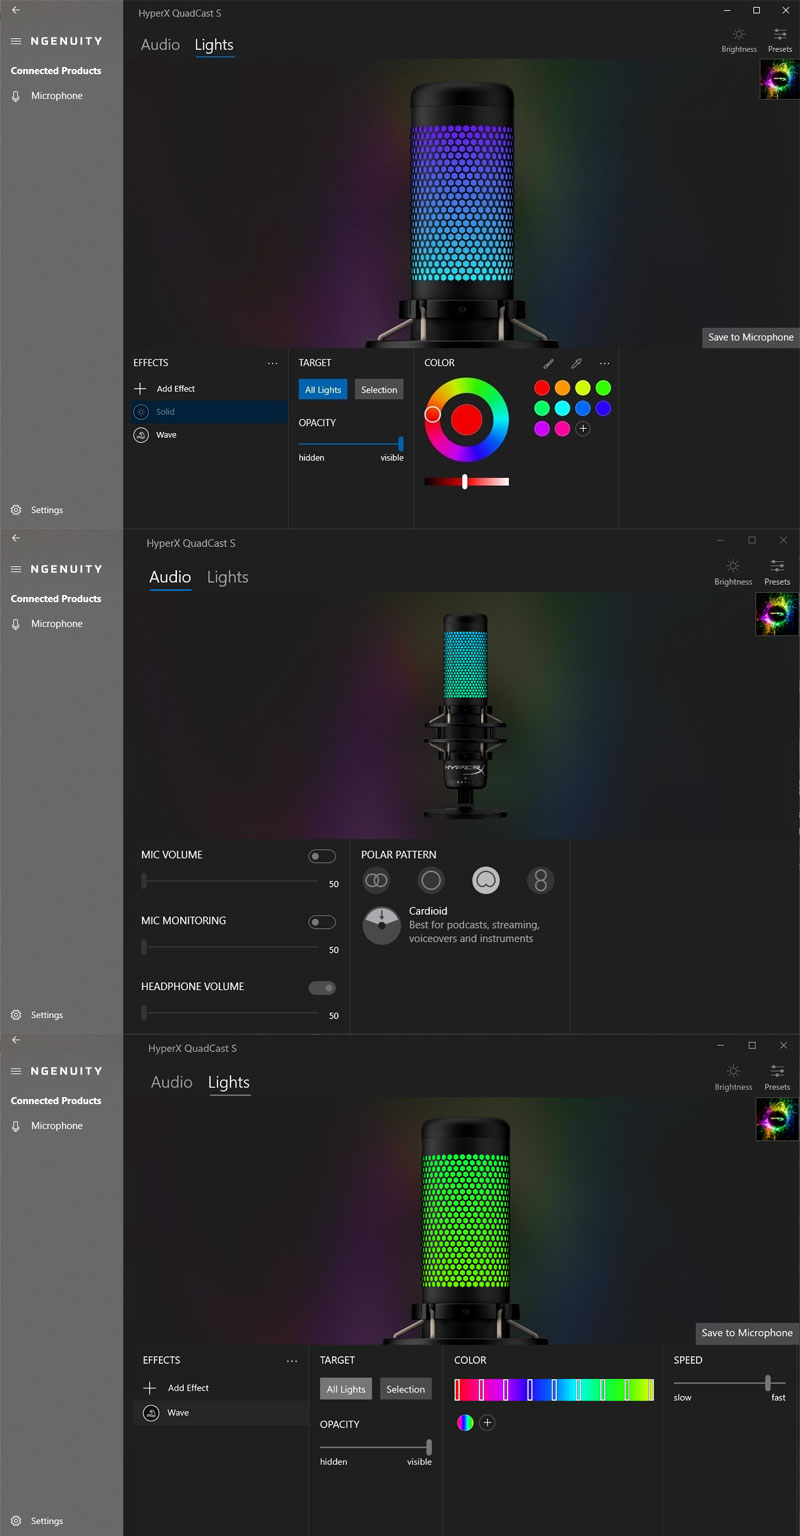Image resolution: width=800 pixels, height=1536 pixels.
Task: Open the Color panel more options menu
Action: [x=604, y=364]
